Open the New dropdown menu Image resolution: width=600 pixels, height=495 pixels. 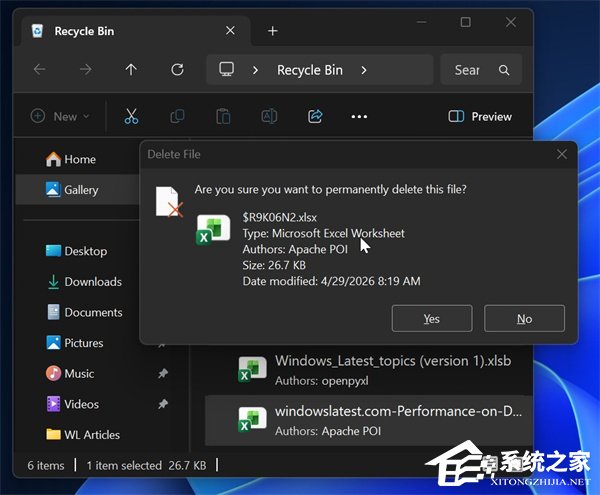click(x=60, y=116)
